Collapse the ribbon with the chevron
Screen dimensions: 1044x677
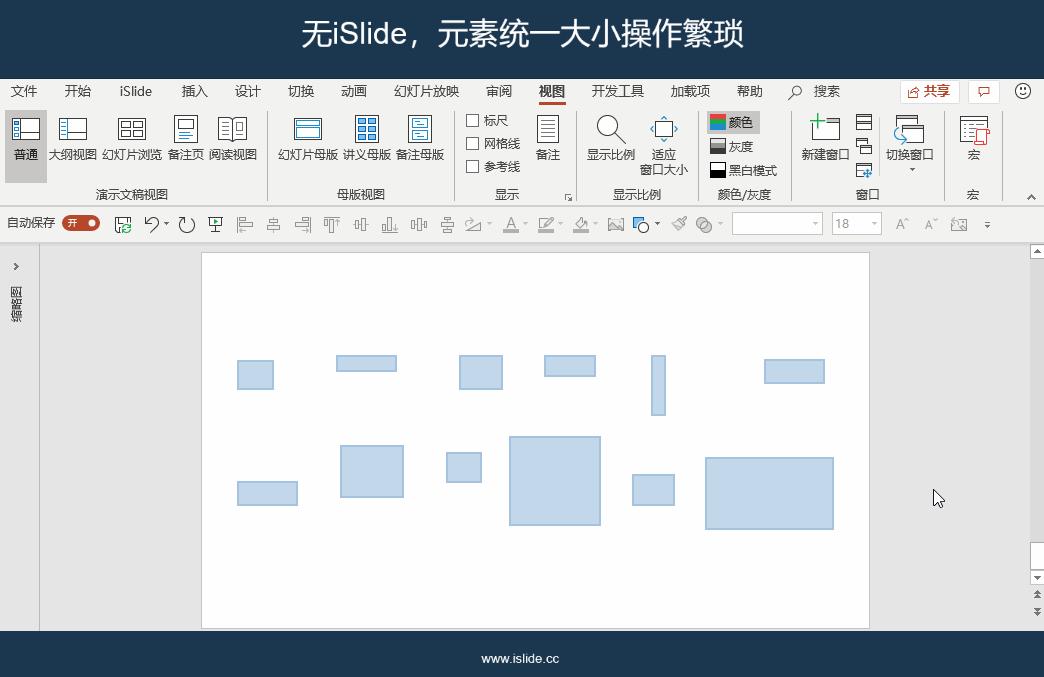tap(1031, 197)
